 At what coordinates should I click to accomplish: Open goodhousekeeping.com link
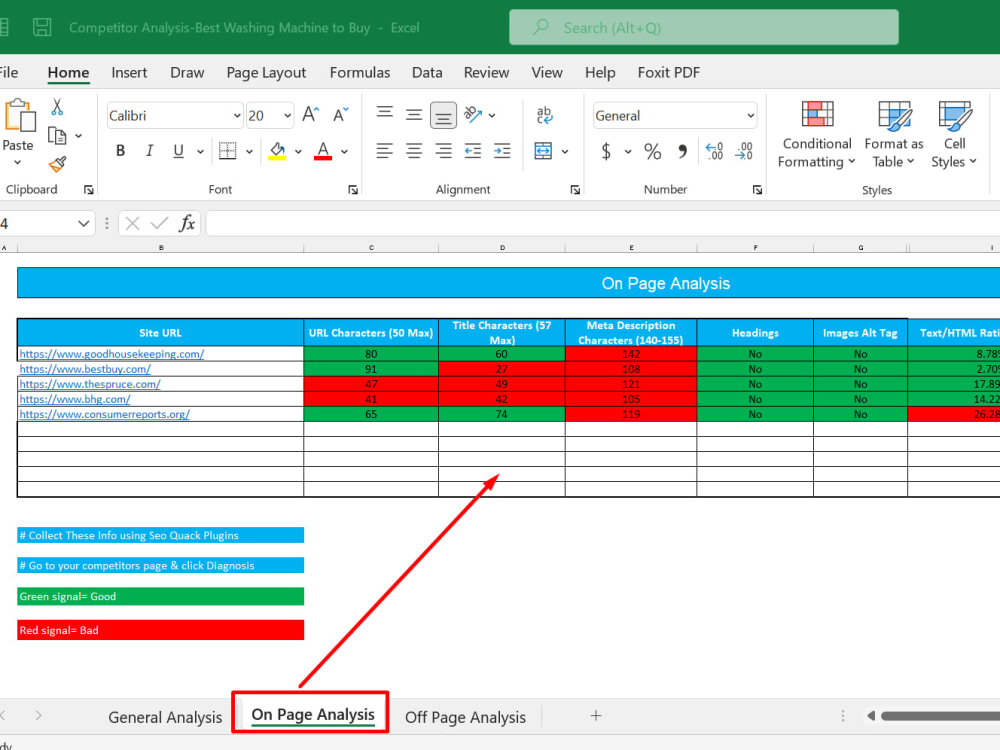point(112,353)
